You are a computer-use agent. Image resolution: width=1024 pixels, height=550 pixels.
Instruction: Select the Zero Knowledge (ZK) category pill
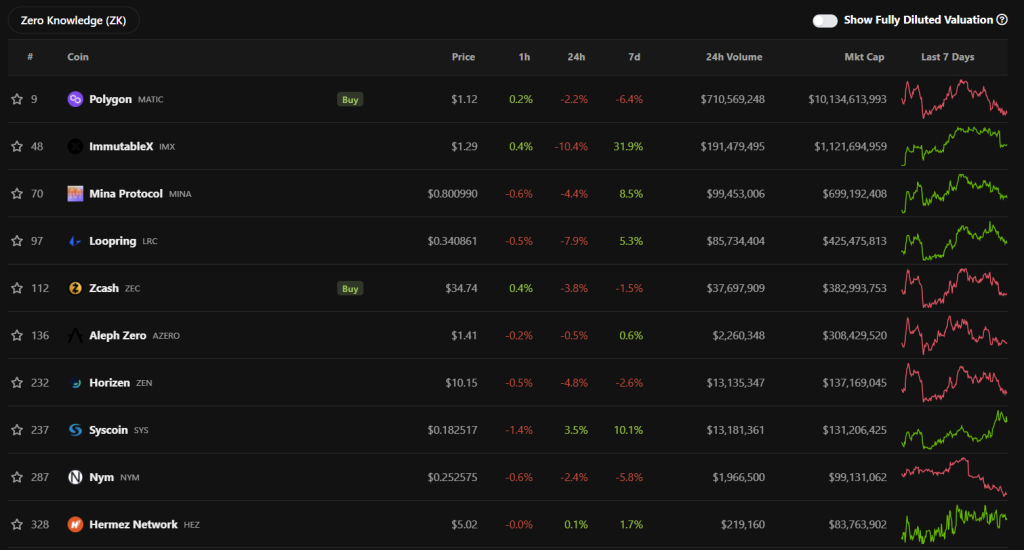[74, 20]
